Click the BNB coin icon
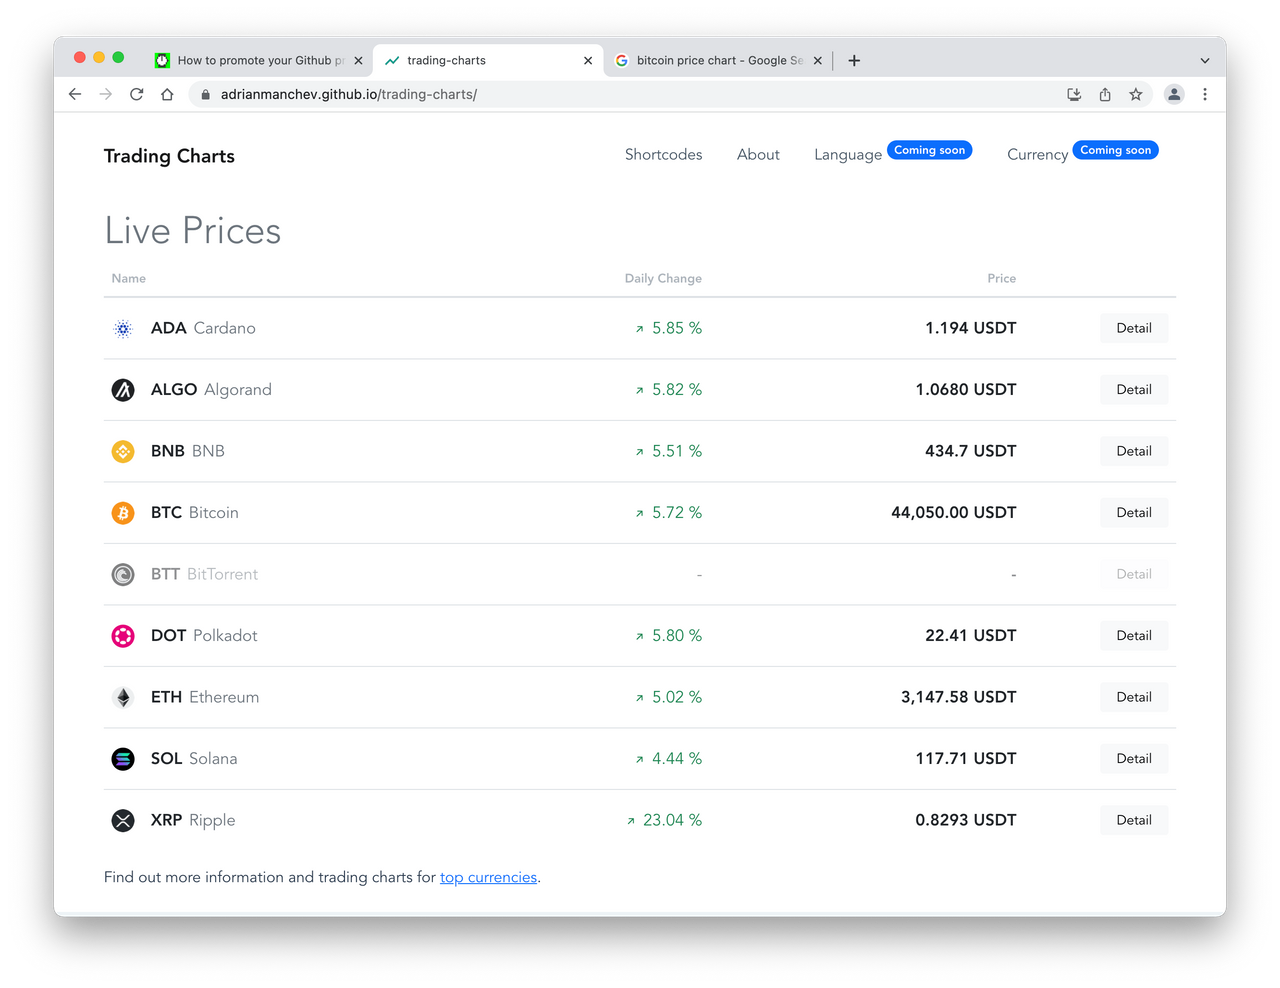This screenshot has width=1280, height=988. (x=123, y=451)
